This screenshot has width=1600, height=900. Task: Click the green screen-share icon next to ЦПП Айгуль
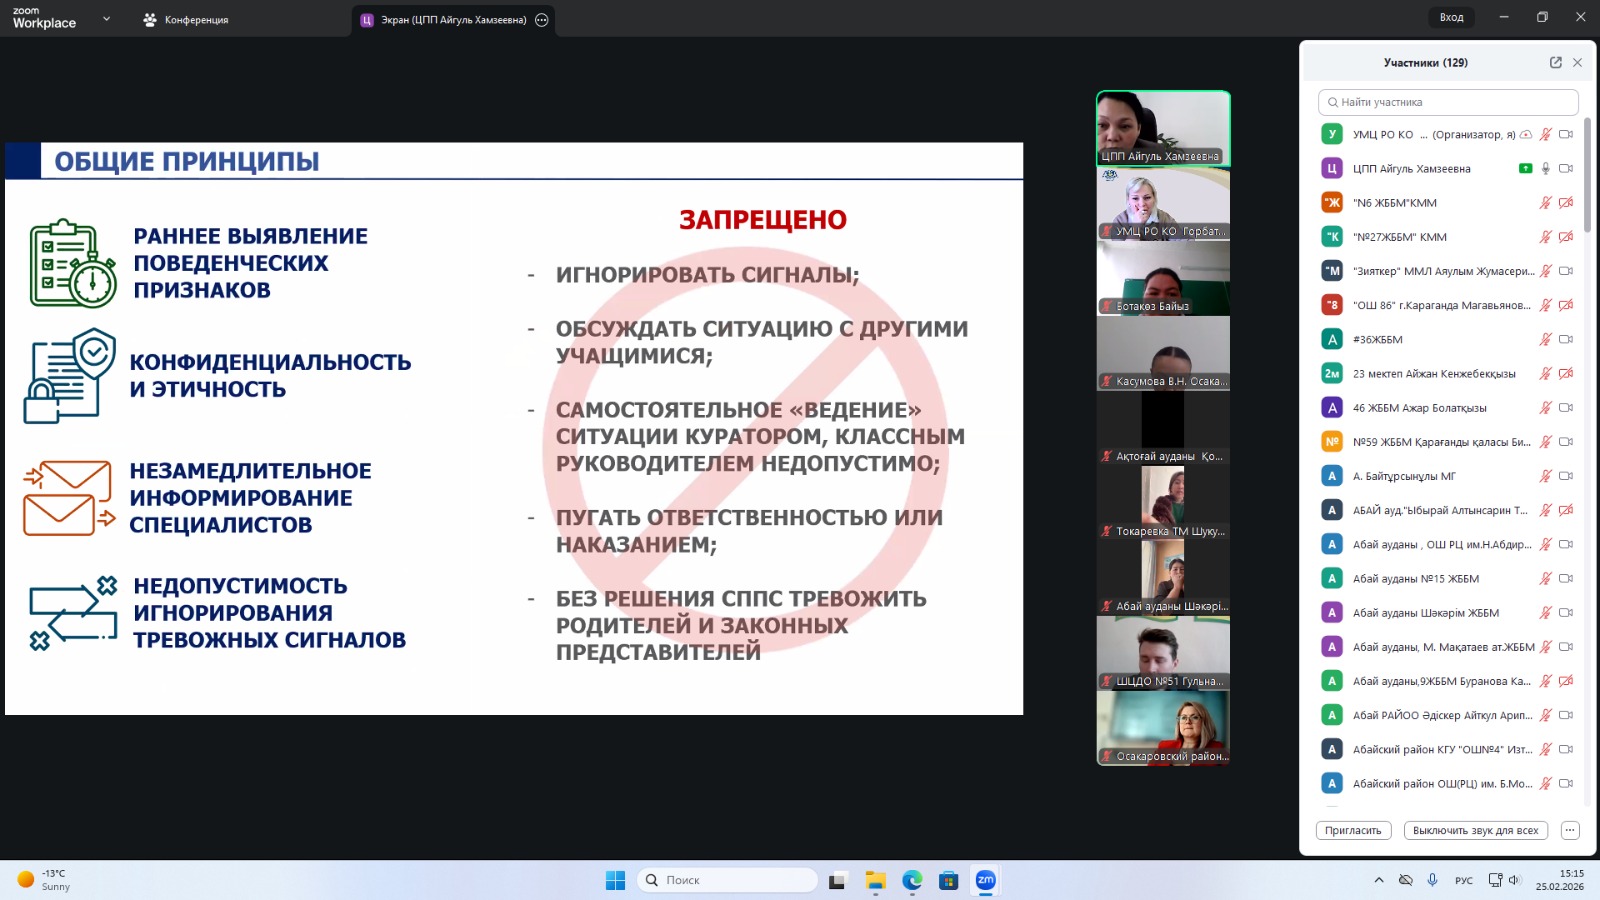coord(1525,169)
